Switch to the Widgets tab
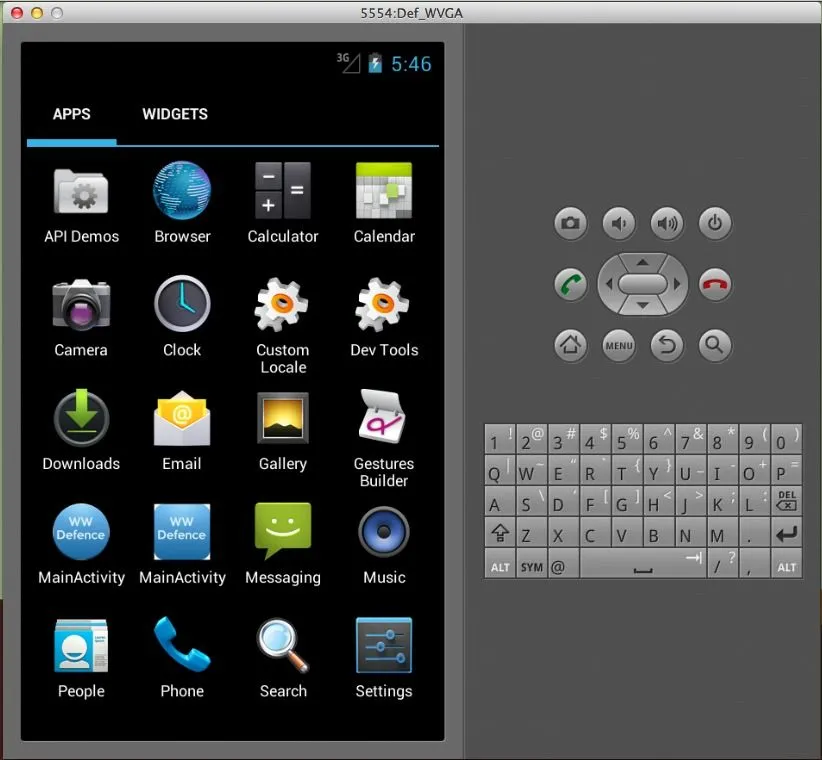 [175, 114]
